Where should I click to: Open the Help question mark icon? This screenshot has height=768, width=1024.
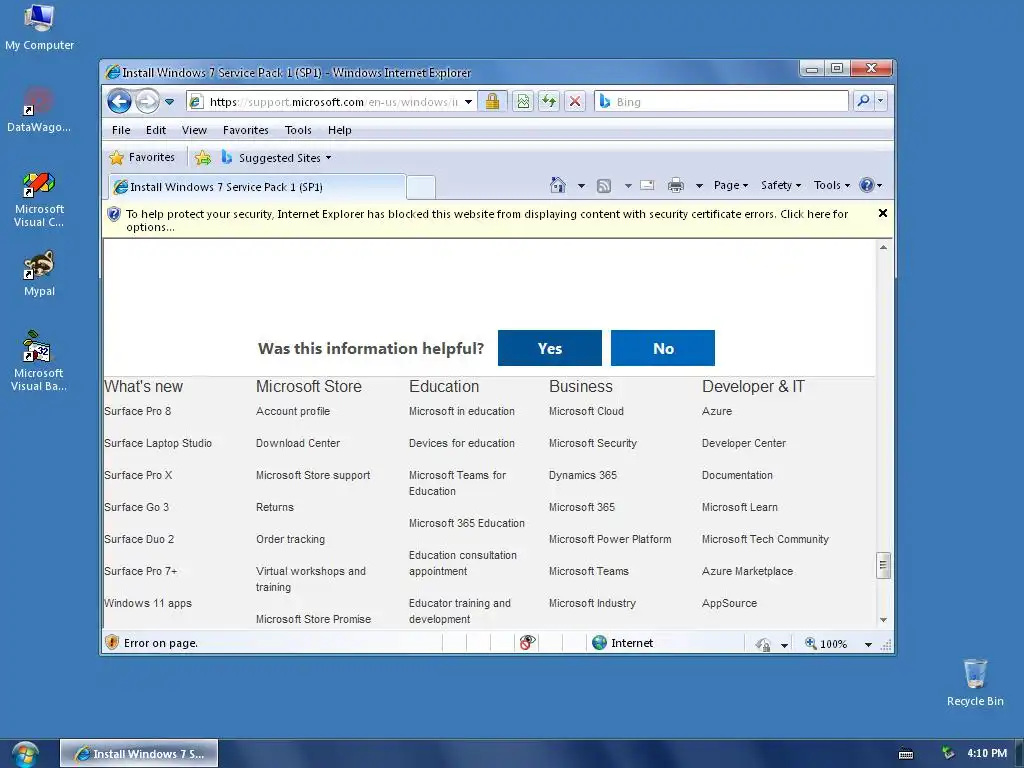867,185
